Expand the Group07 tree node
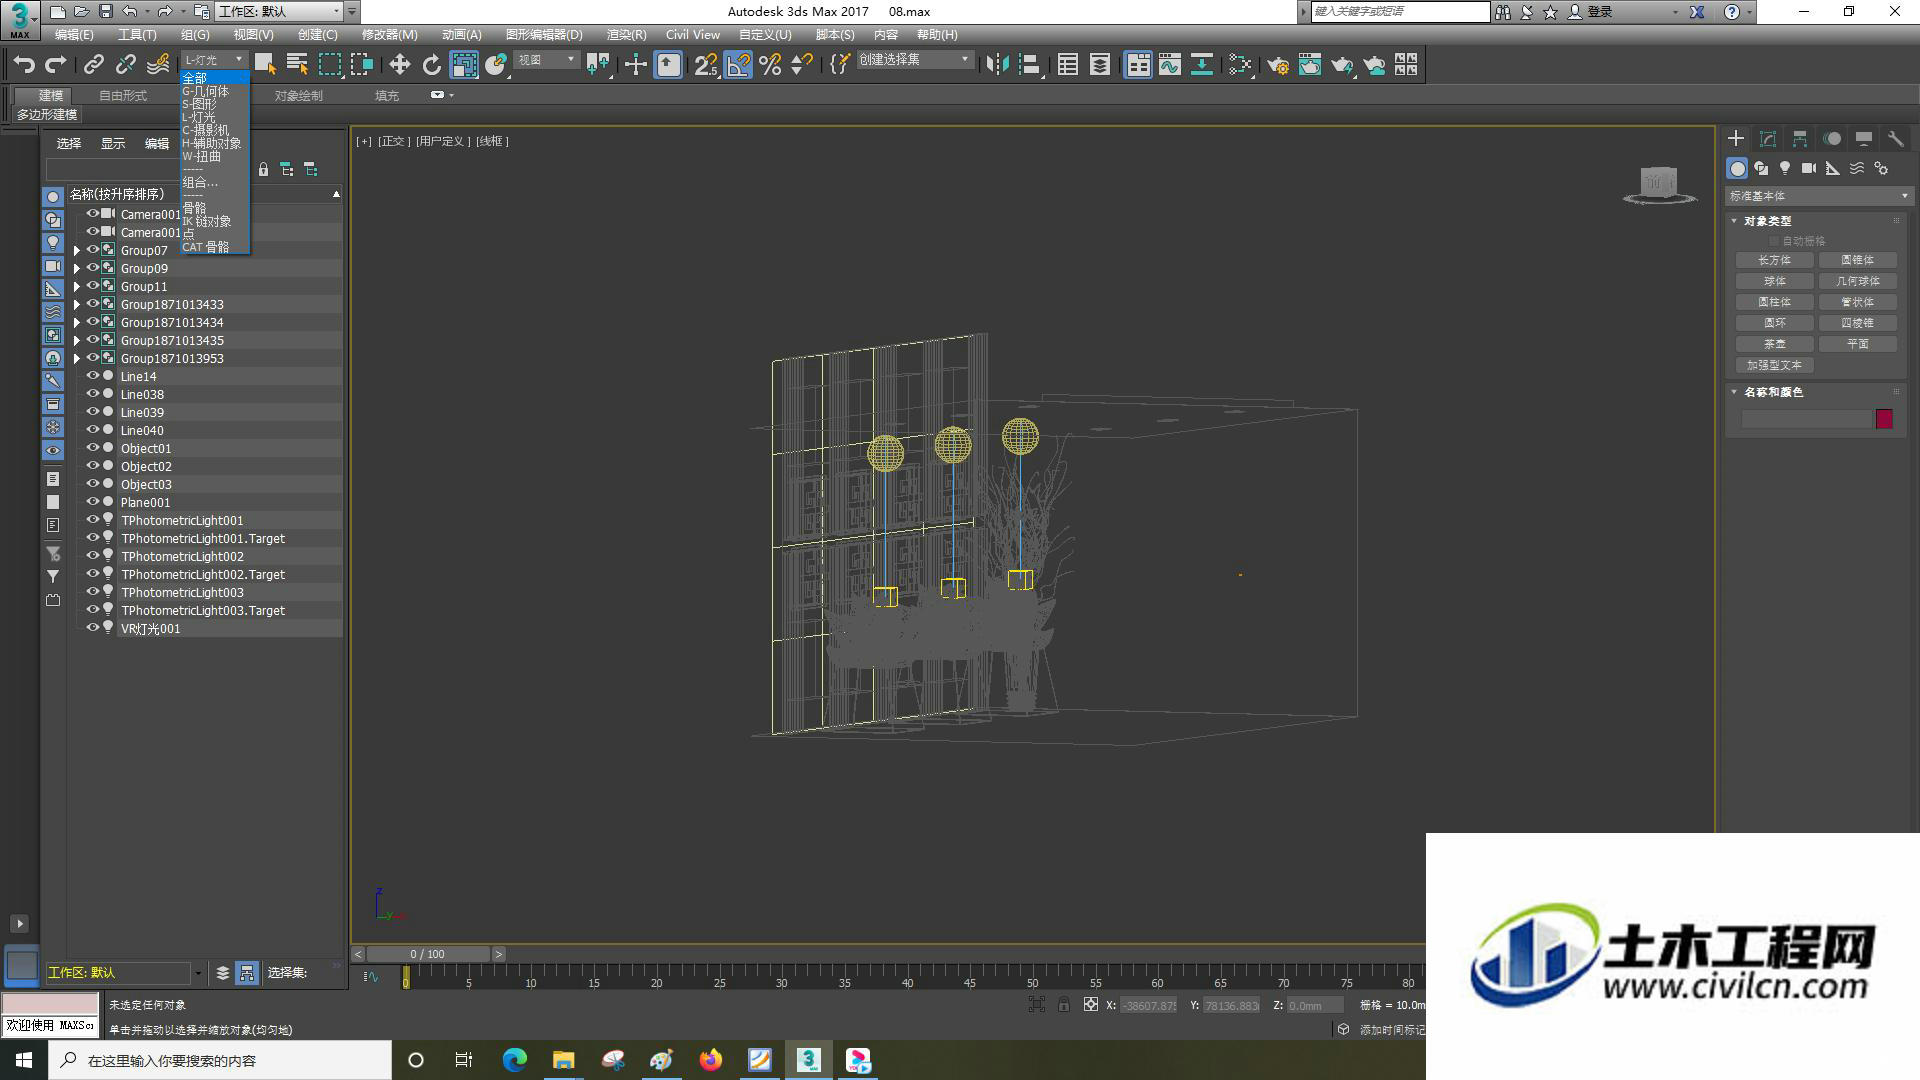This screenshot has width=1920, height=1080. [x=77, y=251]
